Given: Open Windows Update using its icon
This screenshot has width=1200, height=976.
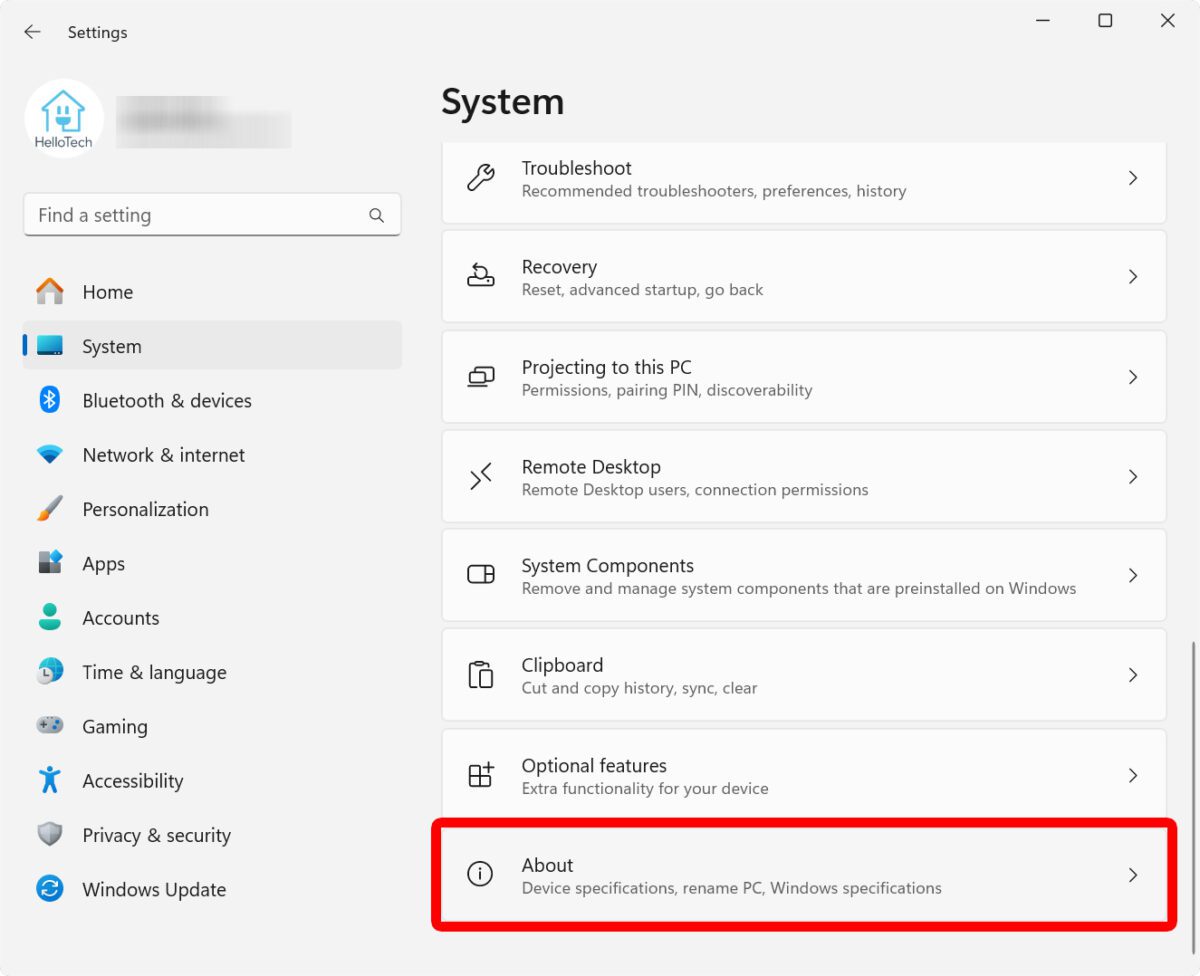Looking at the screenshot, I should [x=49, y=889].
